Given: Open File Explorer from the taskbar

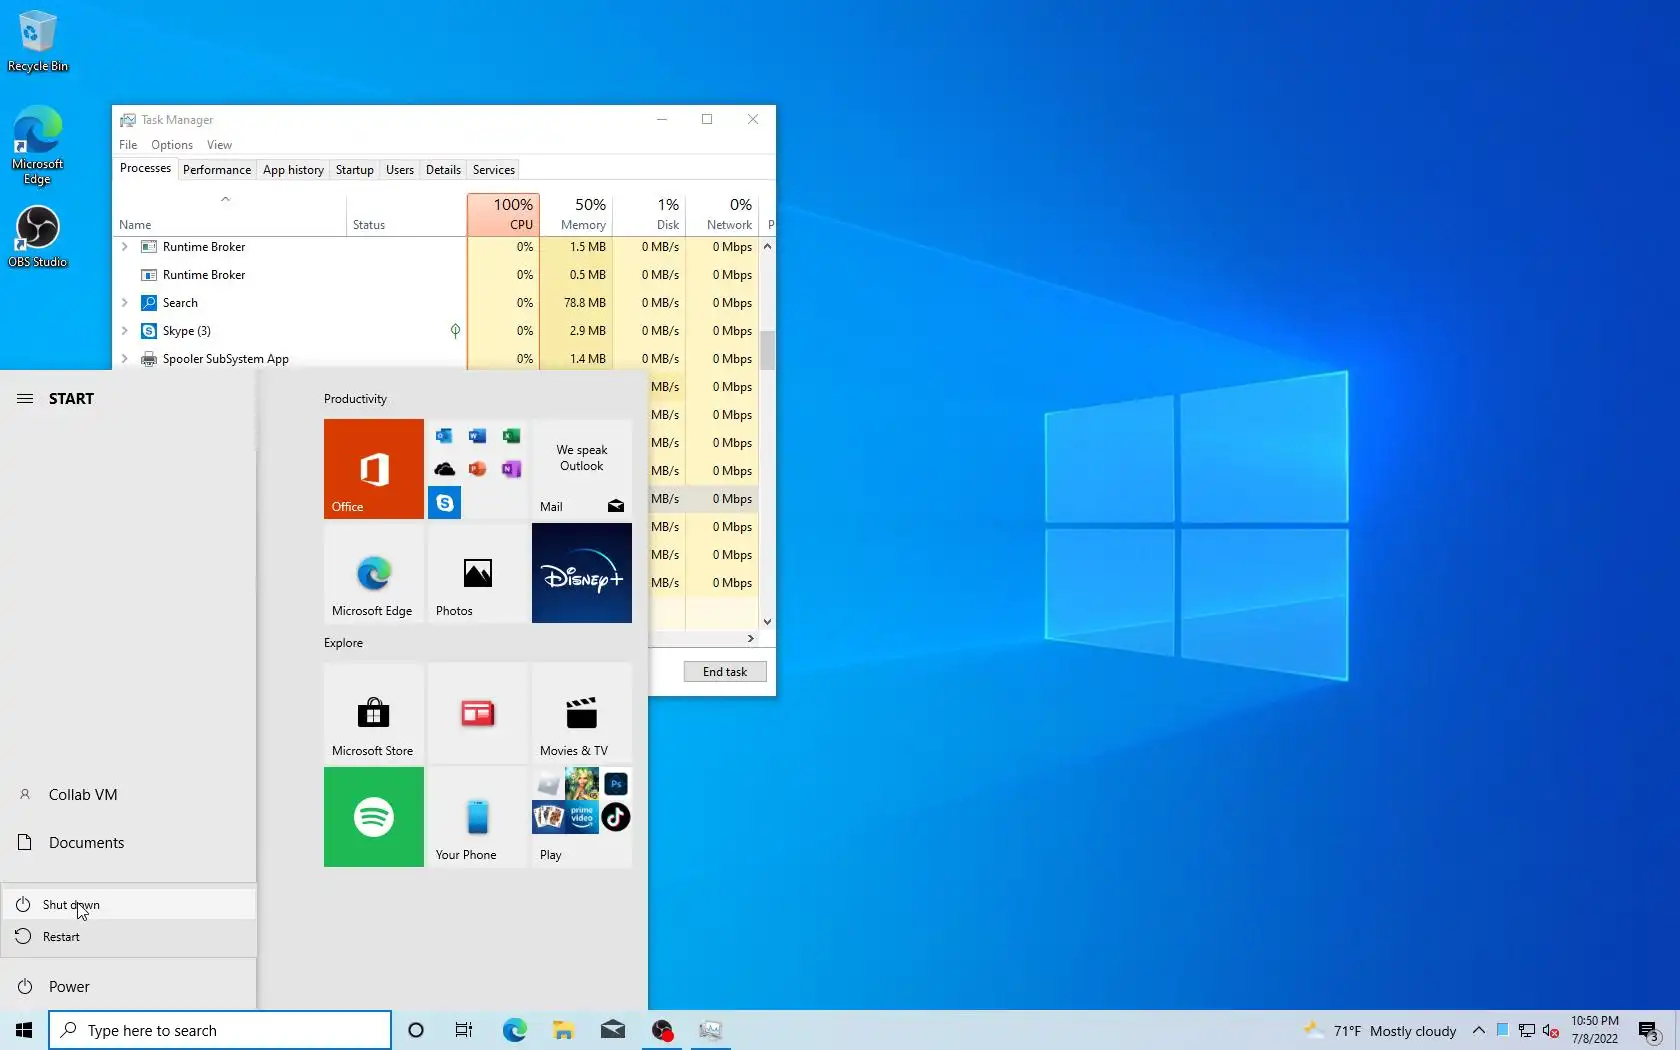Looking at the screenshot, I should click(563, 1030).
